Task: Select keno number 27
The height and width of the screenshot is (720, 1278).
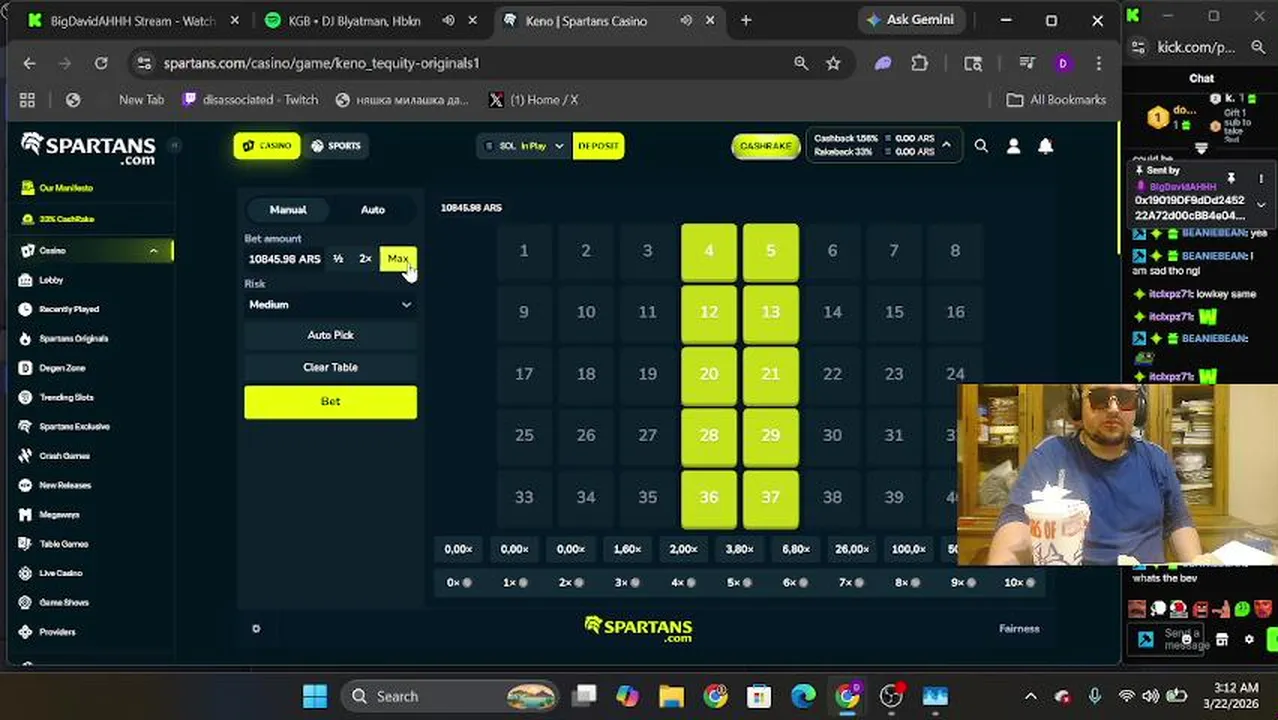Action: tap(647, 435)
